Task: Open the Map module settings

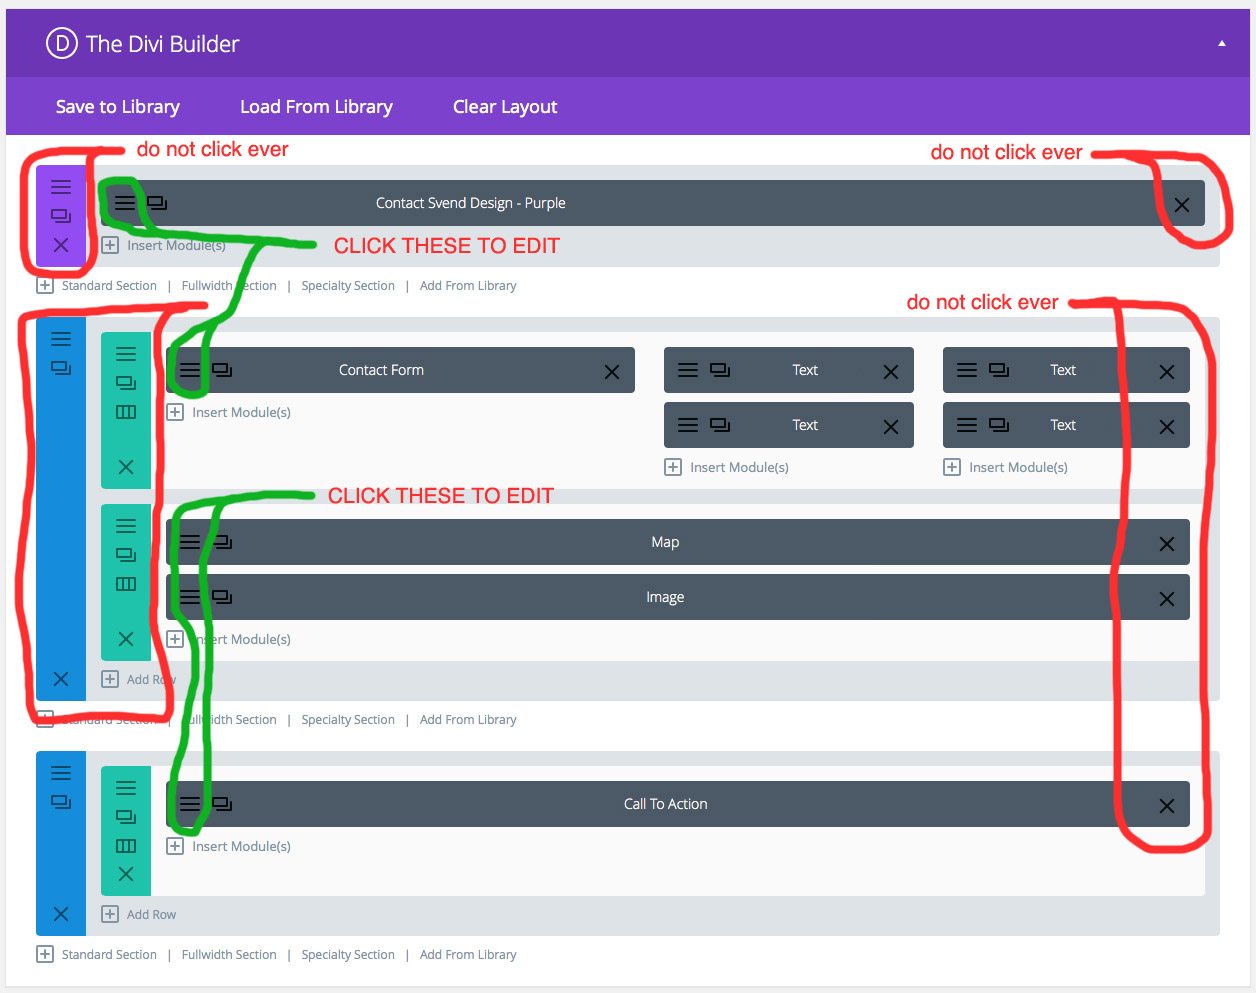Action: click(190, 542)
